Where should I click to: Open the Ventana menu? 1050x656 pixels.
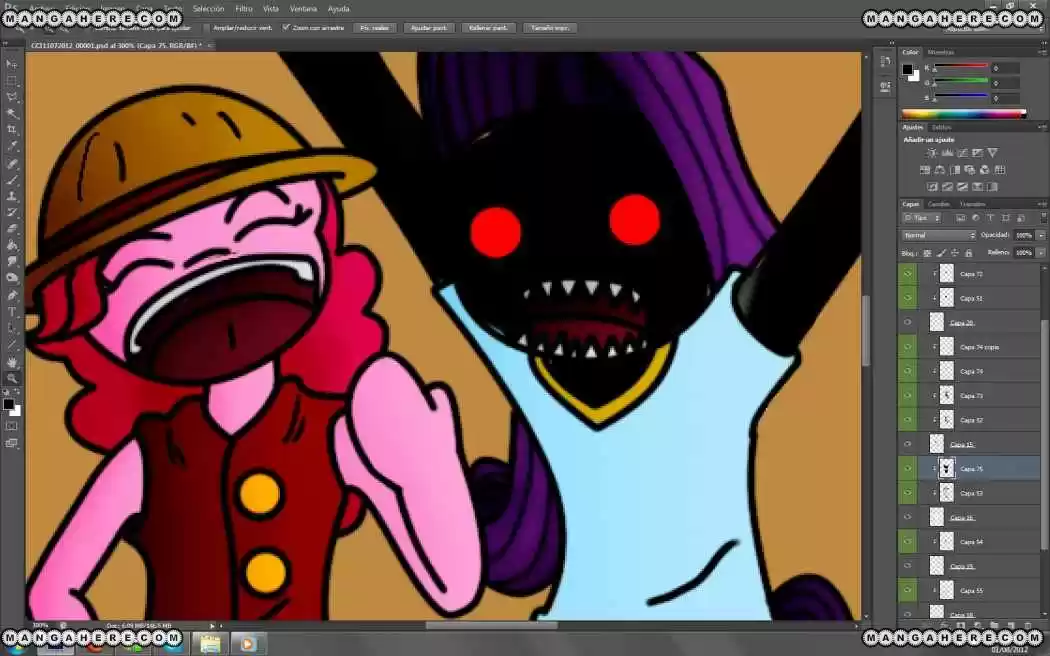[x=303, y=9]
